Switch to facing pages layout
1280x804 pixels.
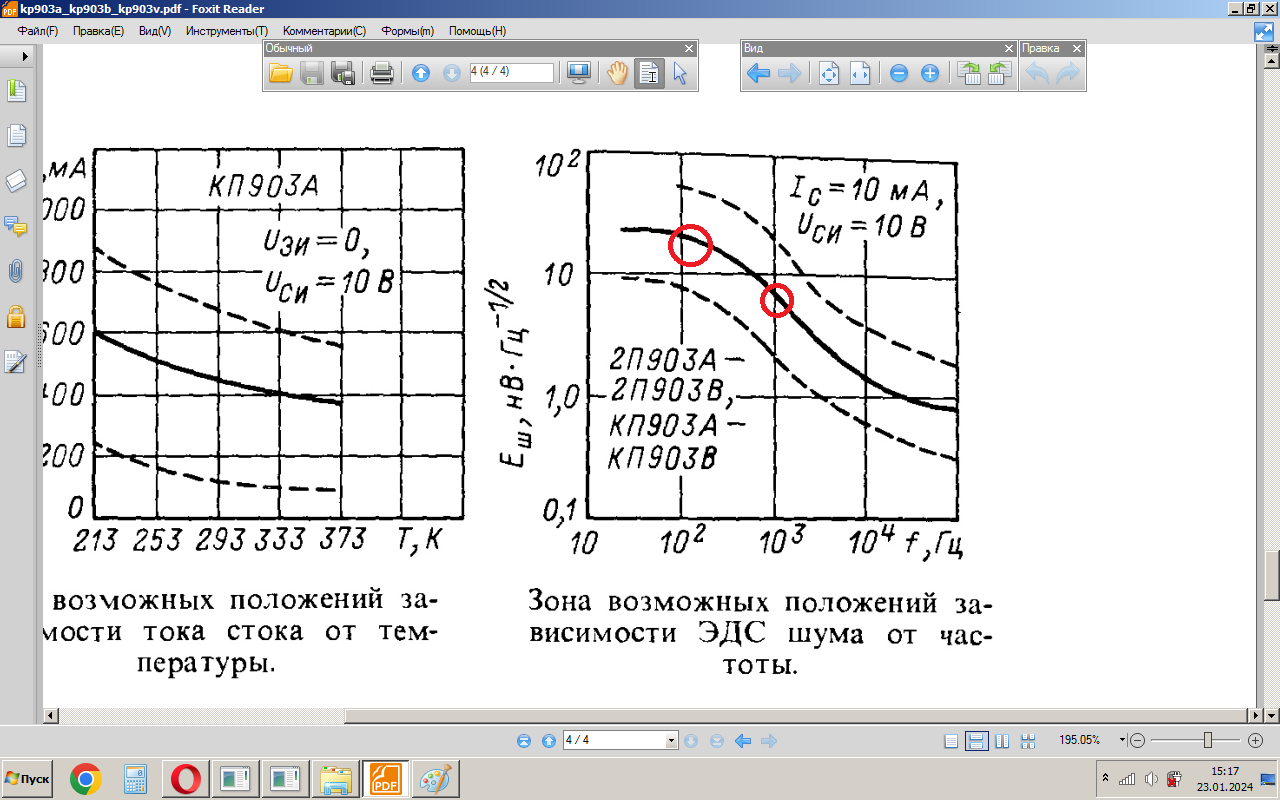[x=1002, y=741]
